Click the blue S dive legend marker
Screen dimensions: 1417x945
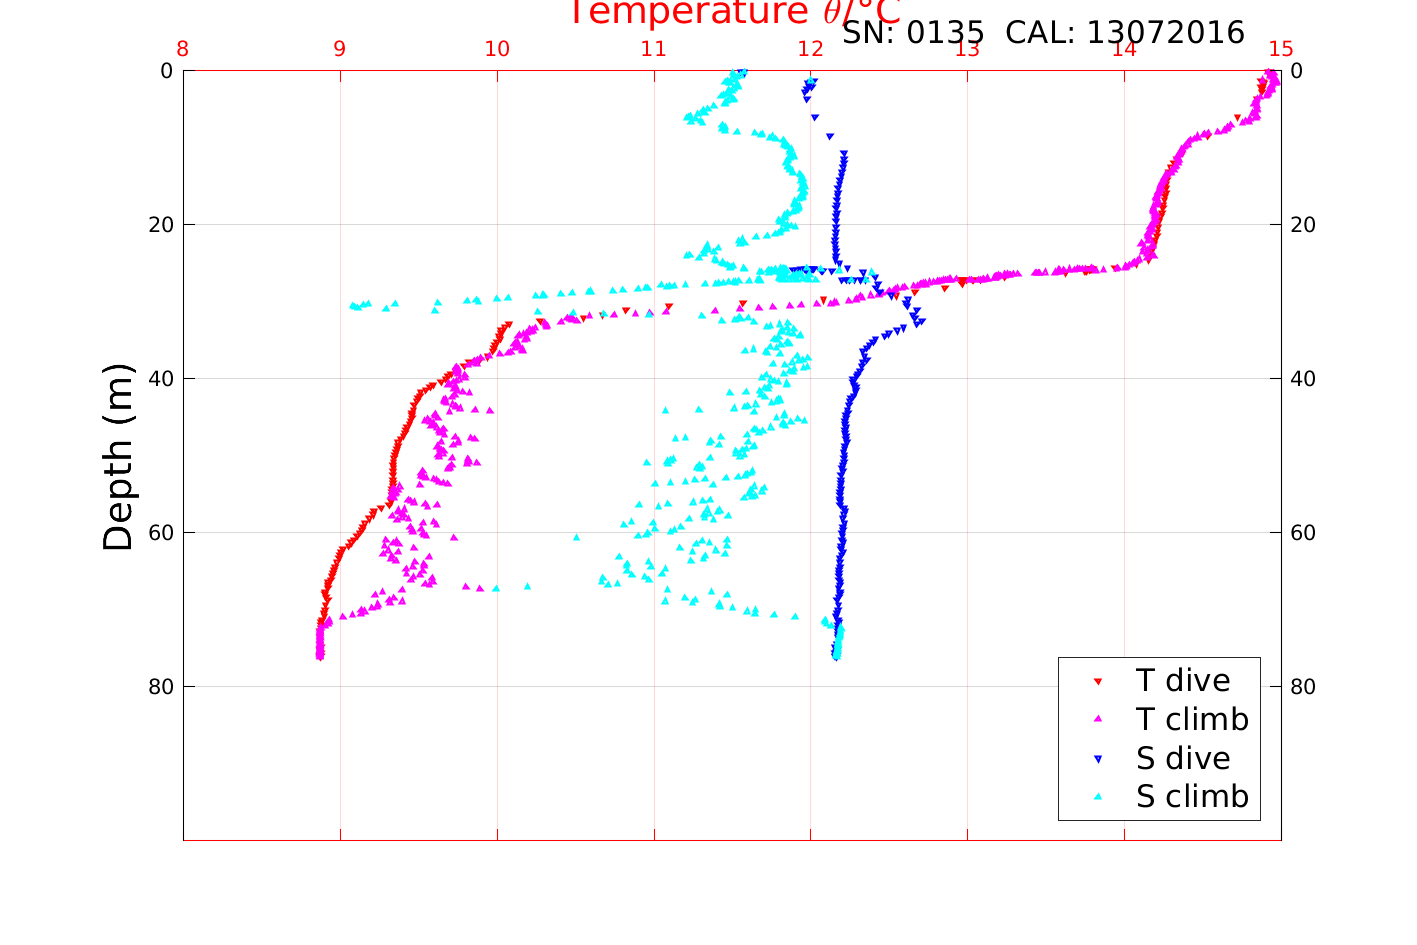pos(1097,759)
